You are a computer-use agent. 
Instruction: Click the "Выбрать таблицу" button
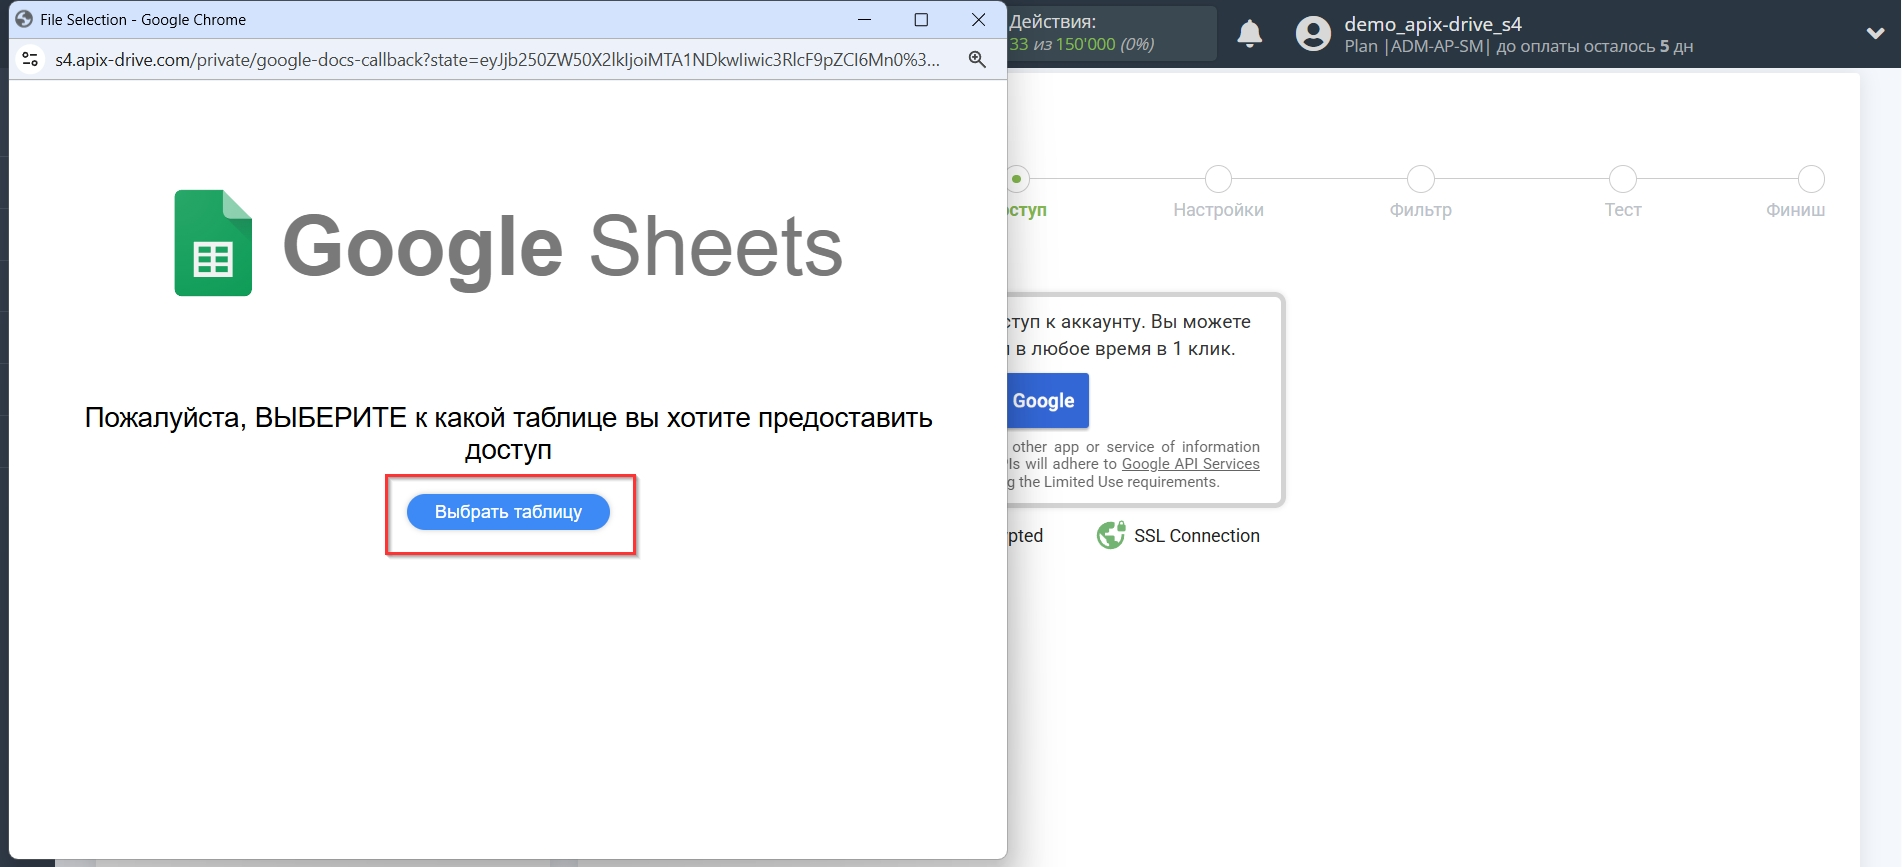click(508, 512)
